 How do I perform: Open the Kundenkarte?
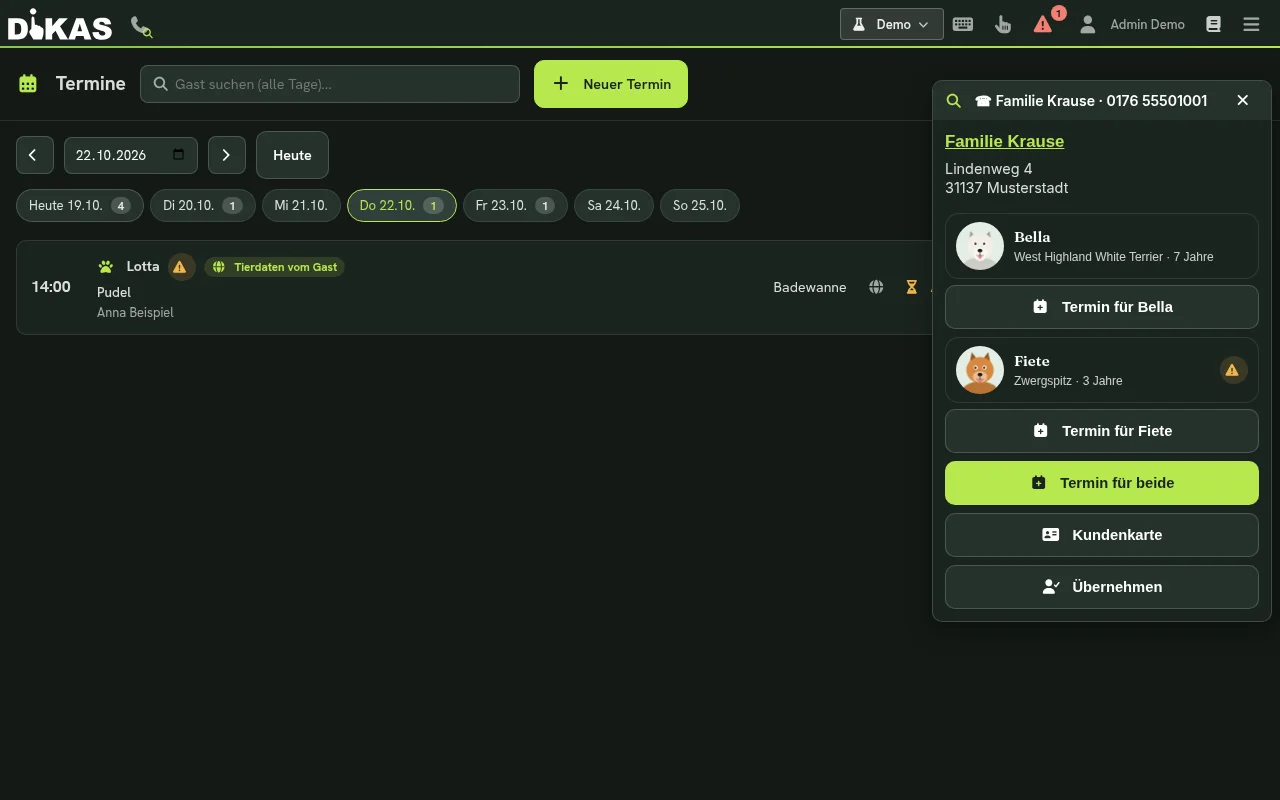click(1102, 535)
